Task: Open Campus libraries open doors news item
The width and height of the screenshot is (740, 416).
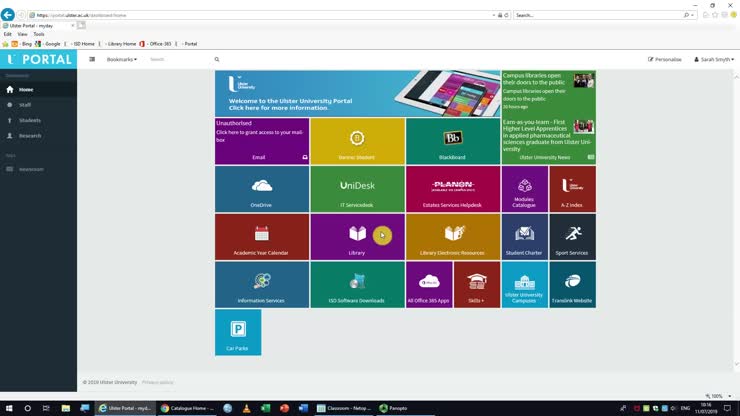Action: pos(548,92)
